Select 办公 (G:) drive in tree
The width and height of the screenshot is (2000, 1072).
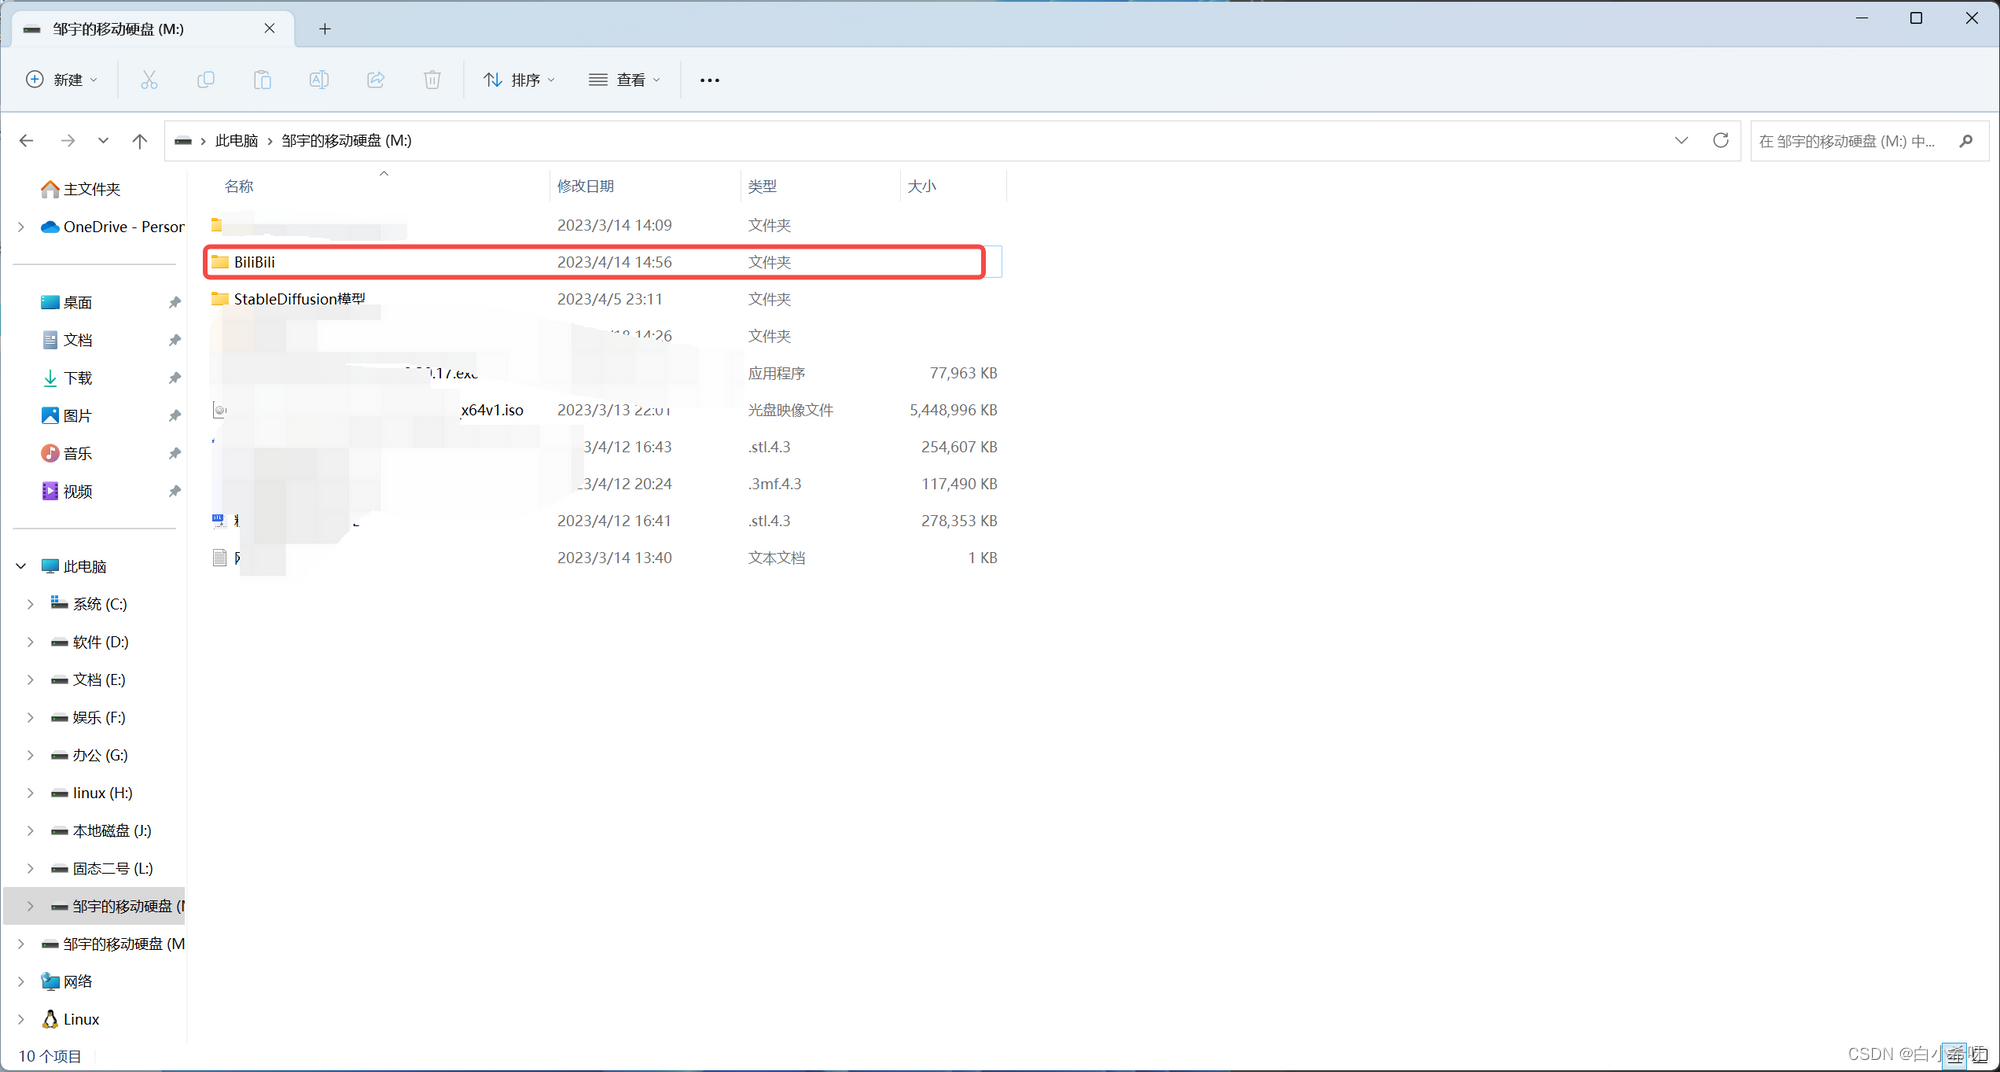point(89,755)
